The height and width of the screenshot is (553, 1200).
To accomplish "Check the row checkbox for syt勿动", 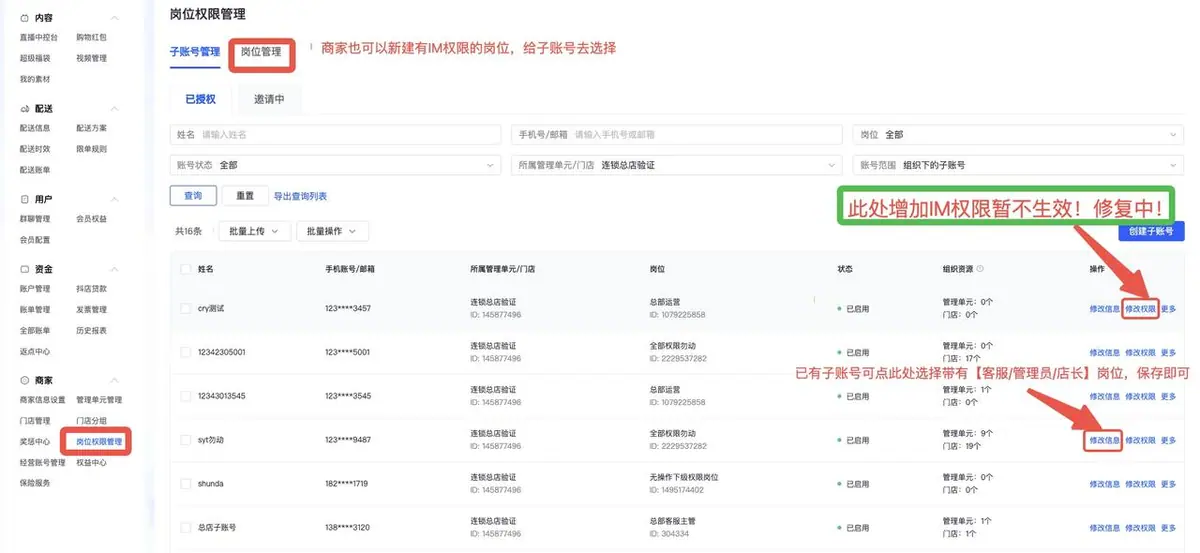I will pos(185,440).
